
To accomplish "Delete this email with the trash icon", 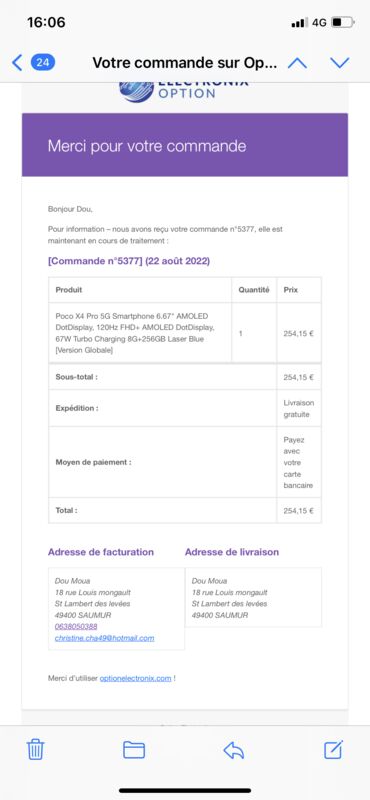I will [35, 749].
